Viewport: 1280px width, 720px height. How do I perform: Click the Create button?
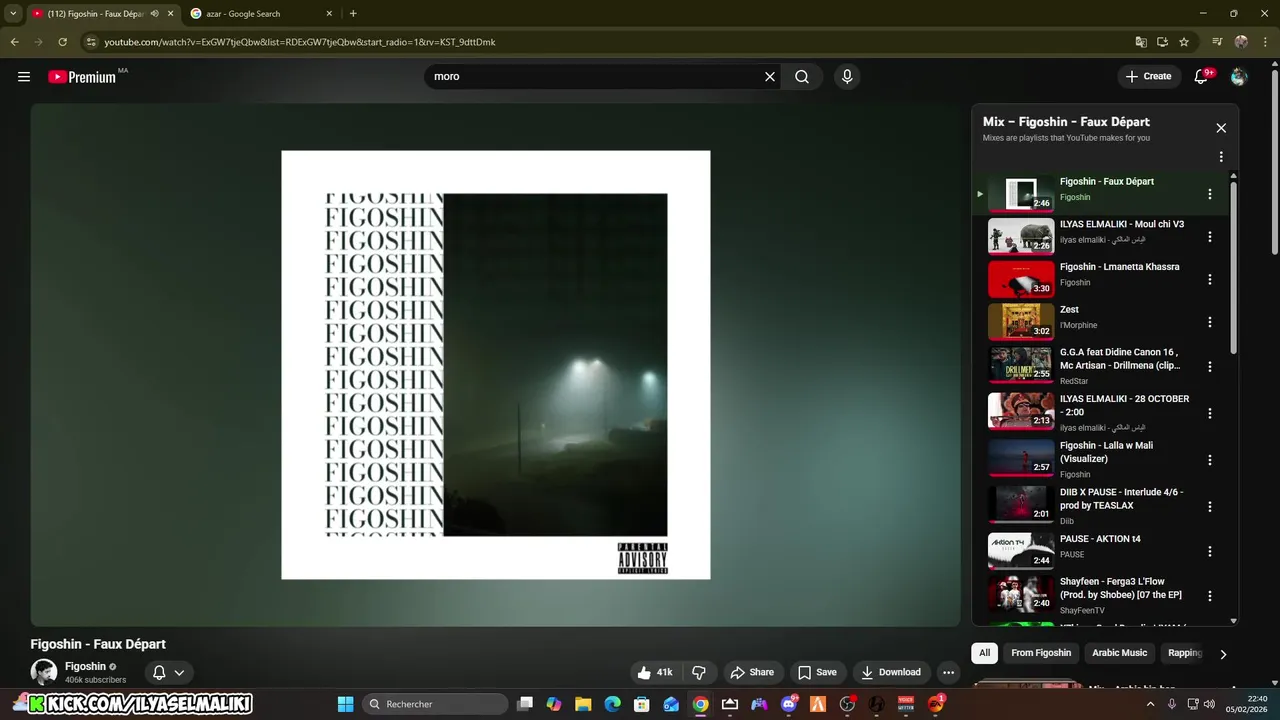pos(1148,77)
